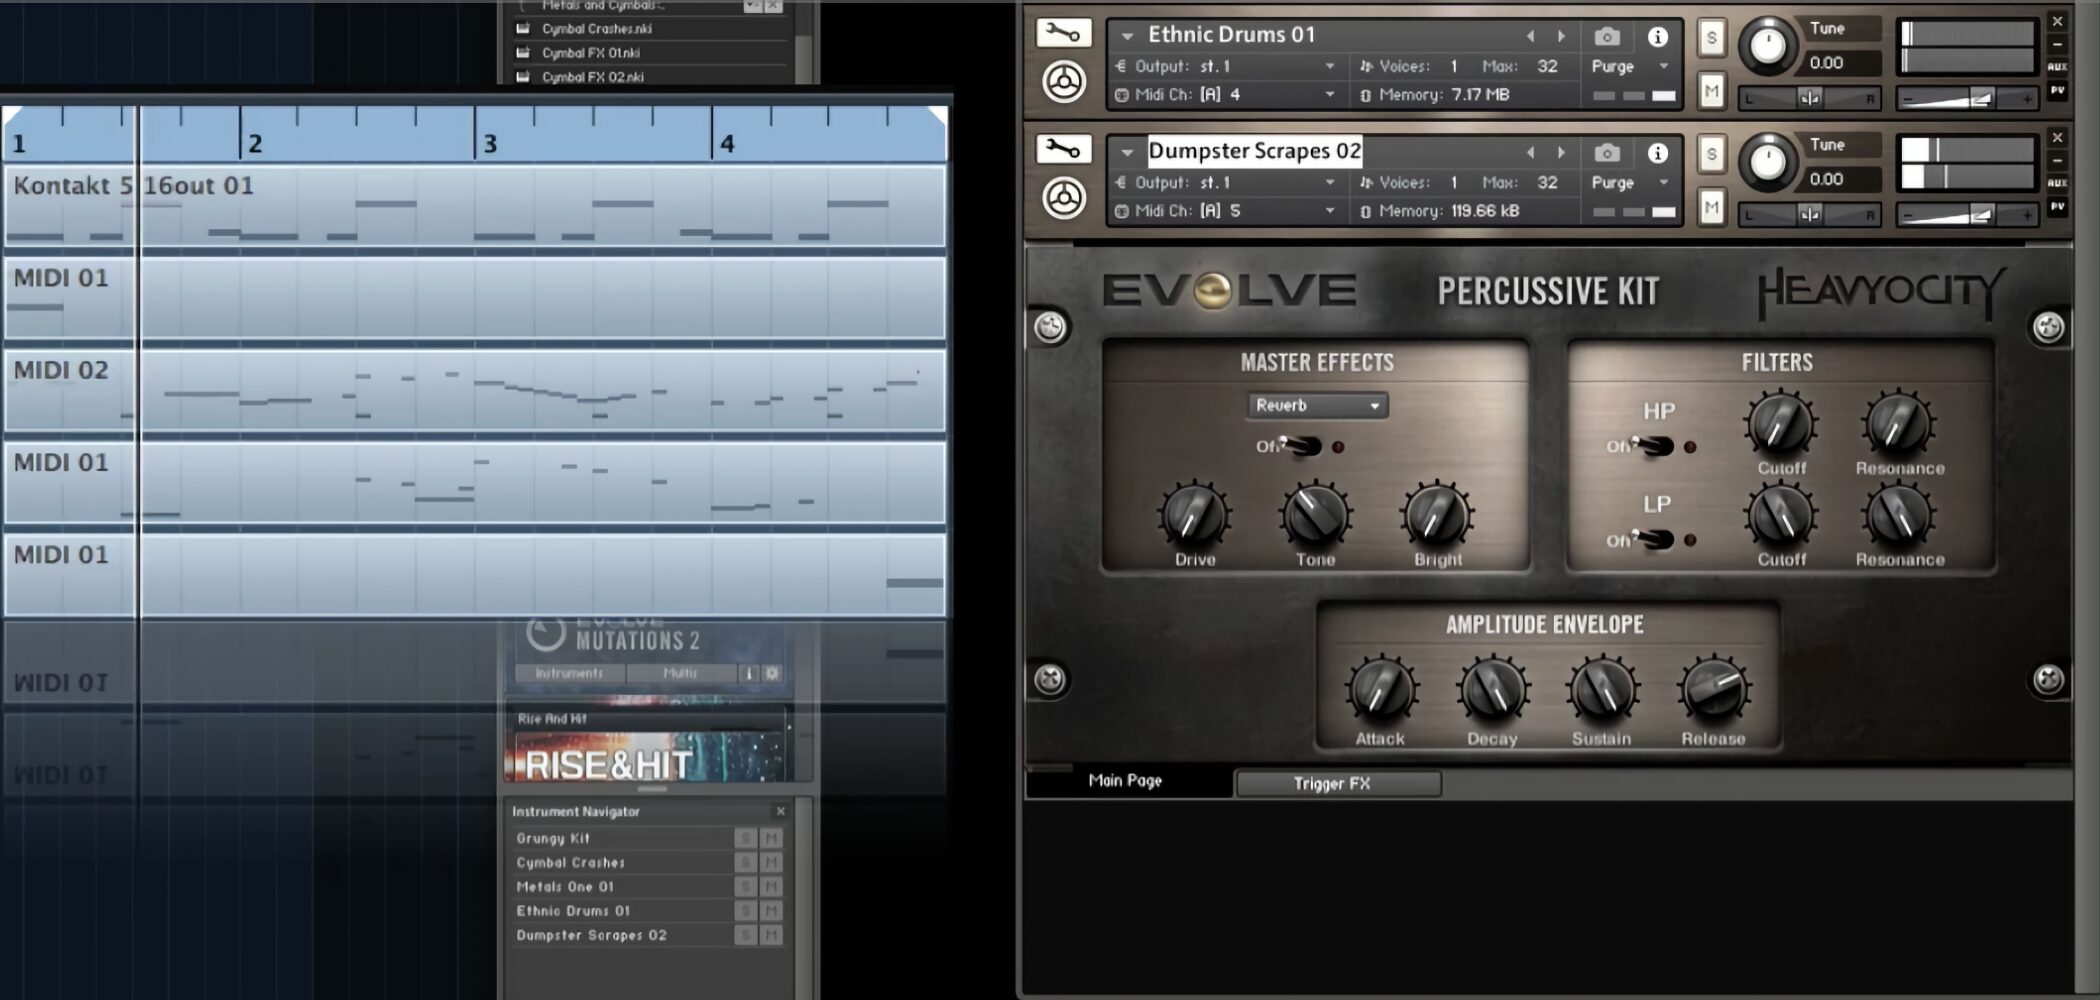Click AUX button on Ethnic Drums 01
Screen dimensions: 2100x1000
pos(2057,67)
